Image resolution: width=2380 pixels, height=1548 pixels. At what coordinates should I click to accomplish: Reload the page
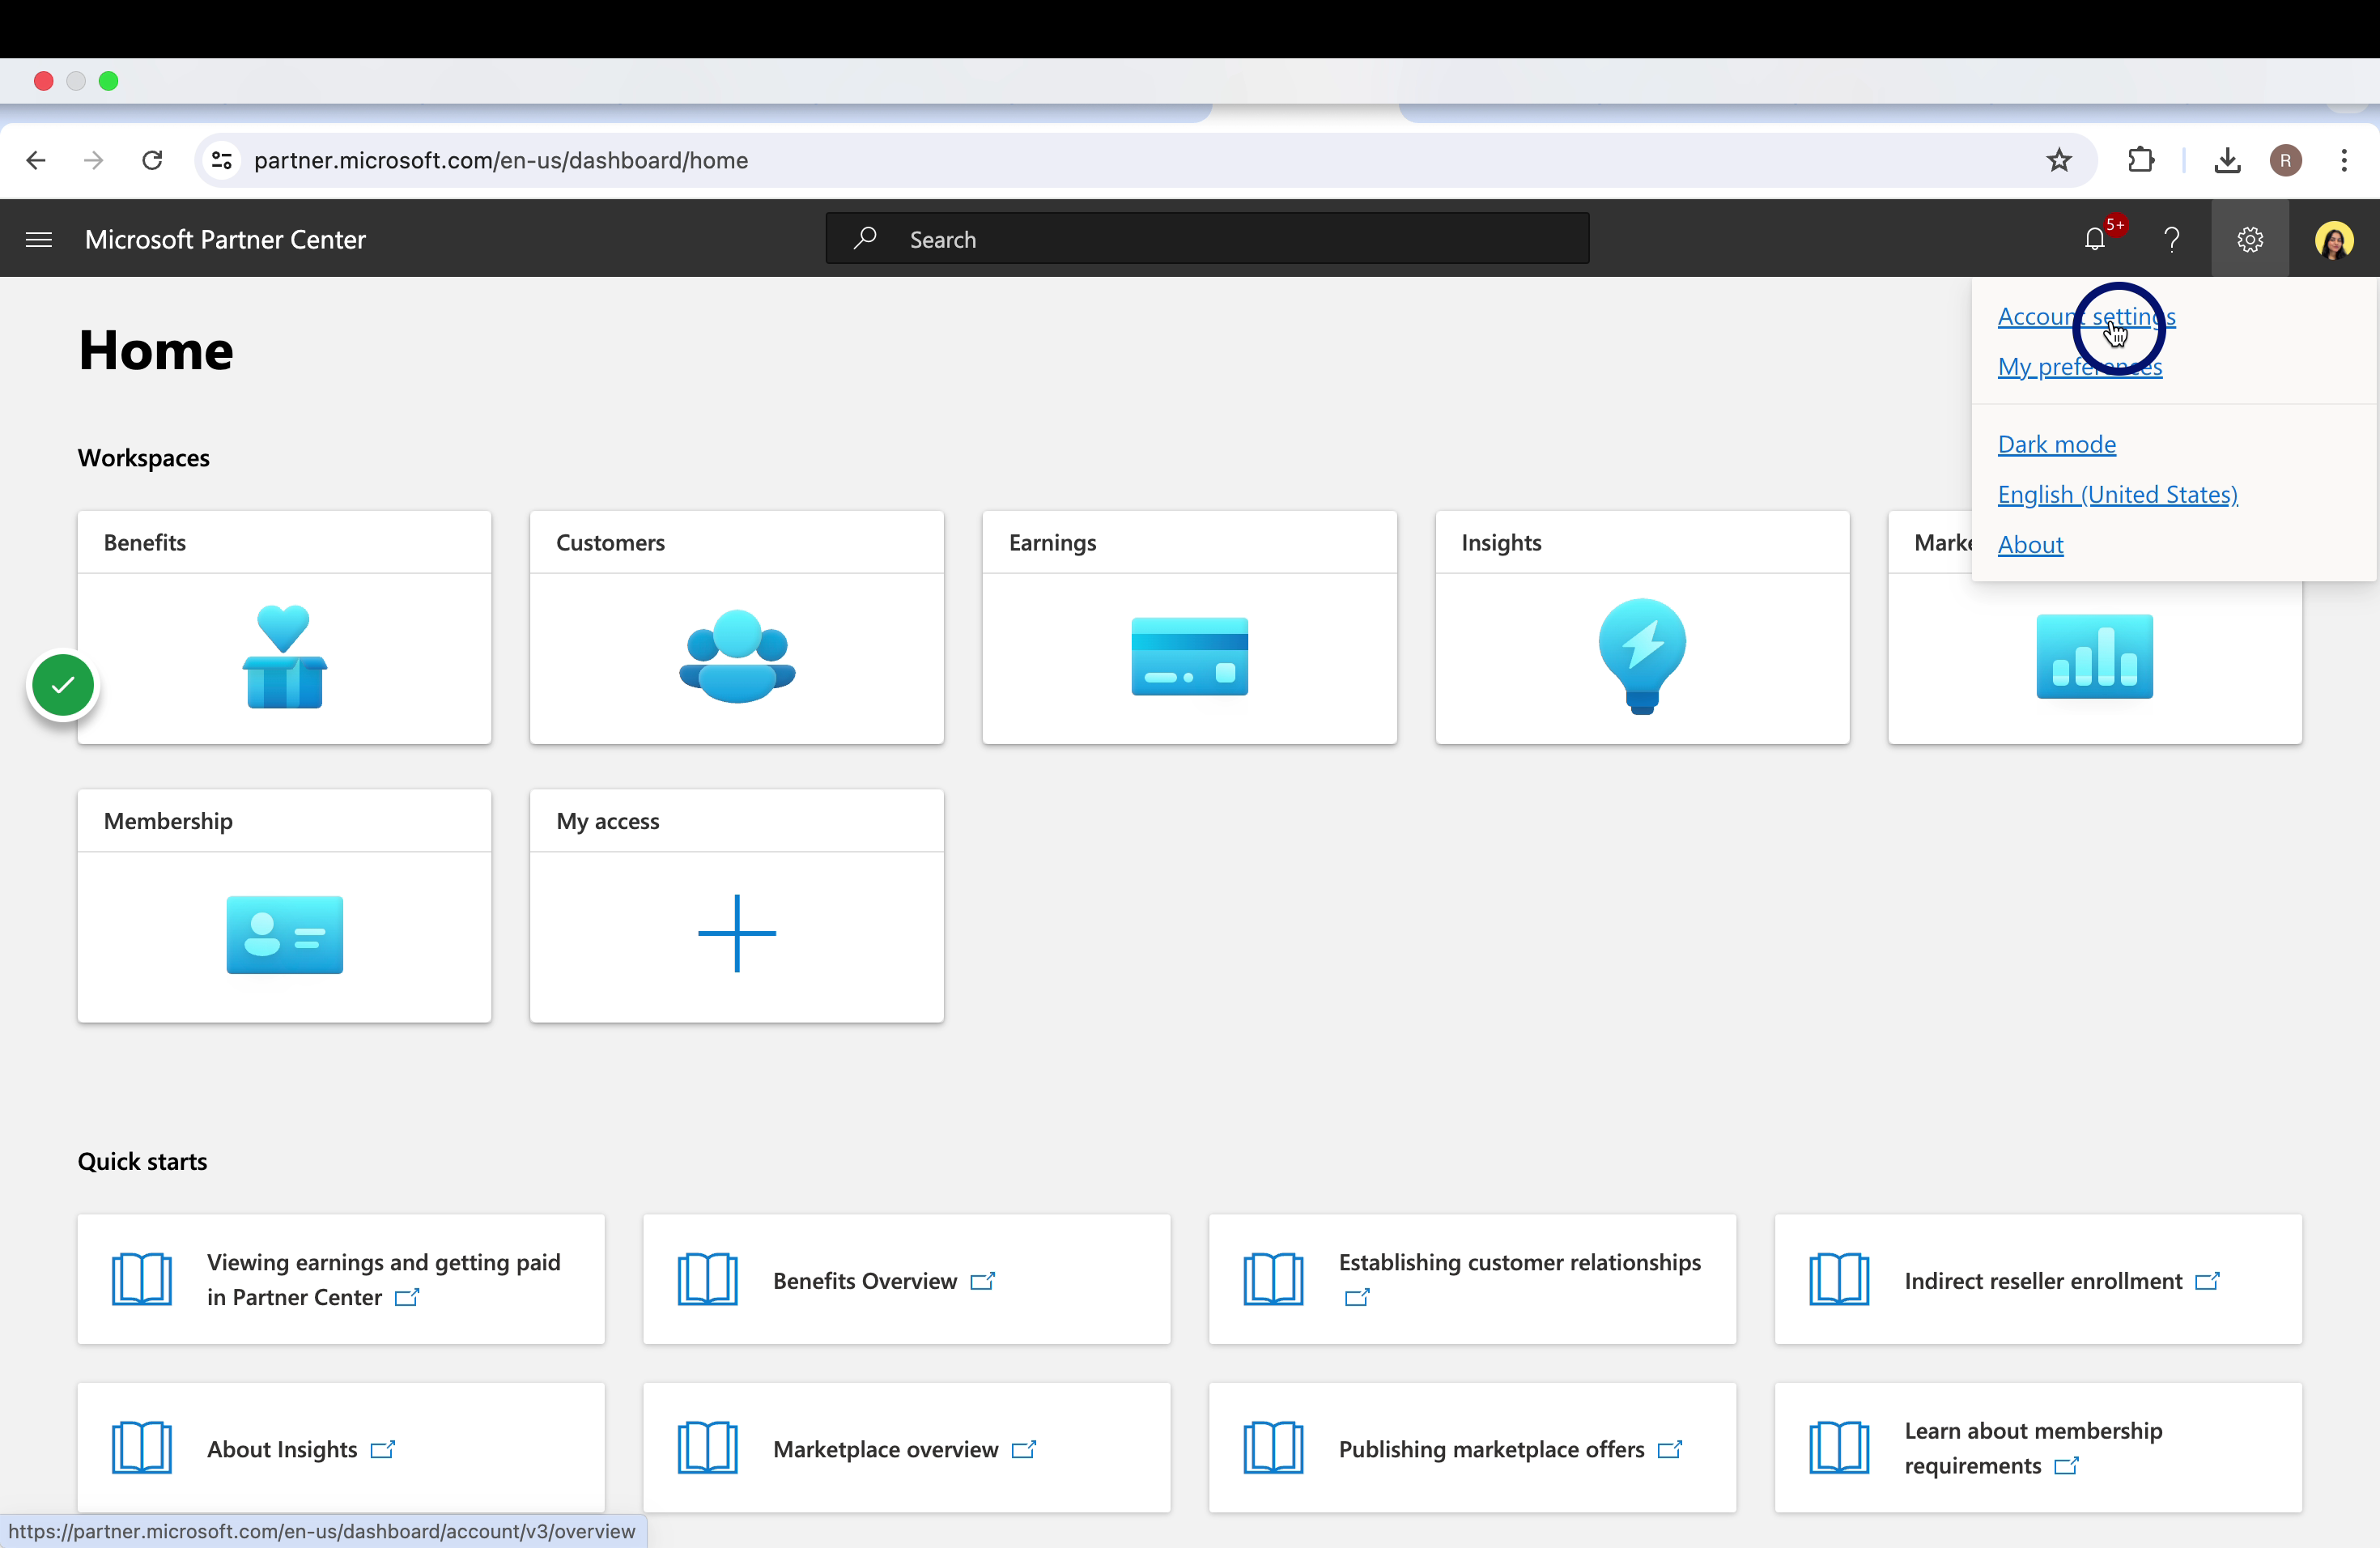(x=152, y=160)
